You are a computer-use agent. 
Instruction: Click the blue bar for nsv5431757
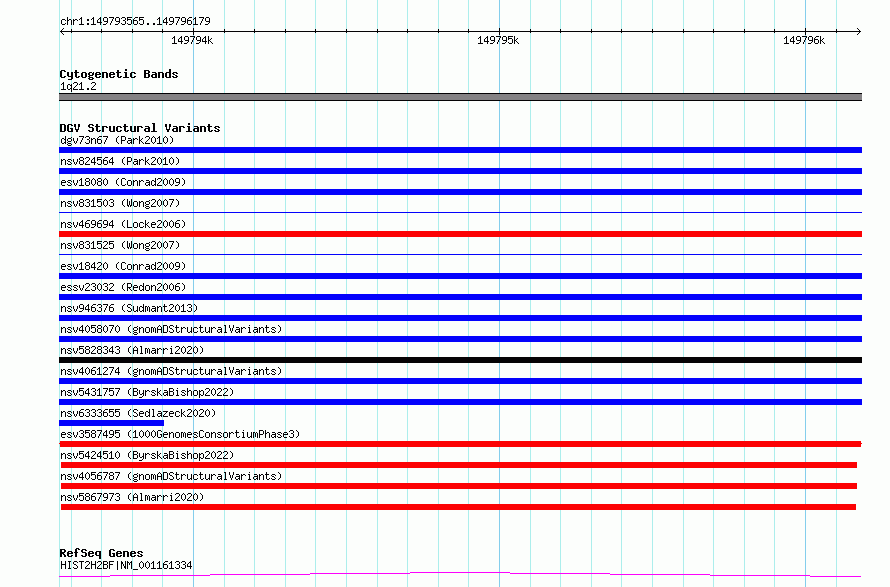tap(460, 402)
